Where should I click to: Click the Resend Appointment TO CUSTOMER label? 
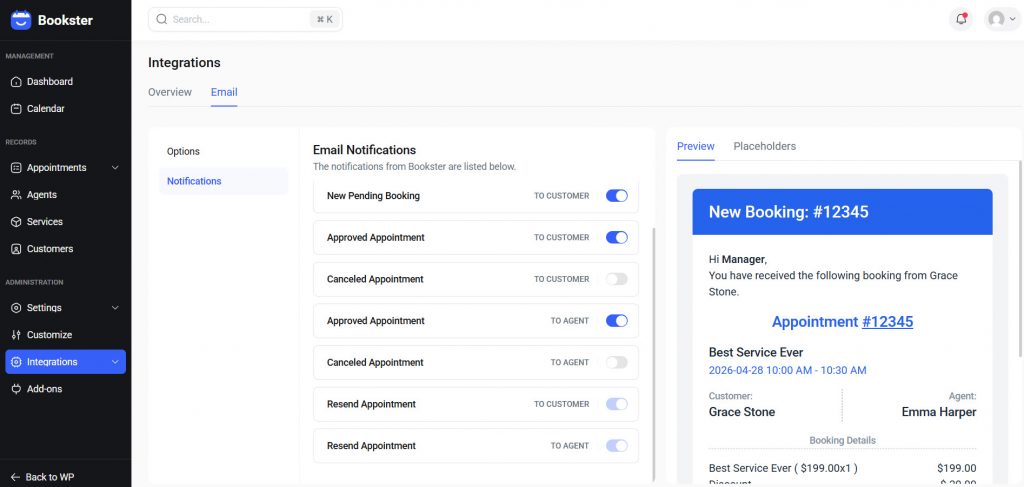coord(562,404)
